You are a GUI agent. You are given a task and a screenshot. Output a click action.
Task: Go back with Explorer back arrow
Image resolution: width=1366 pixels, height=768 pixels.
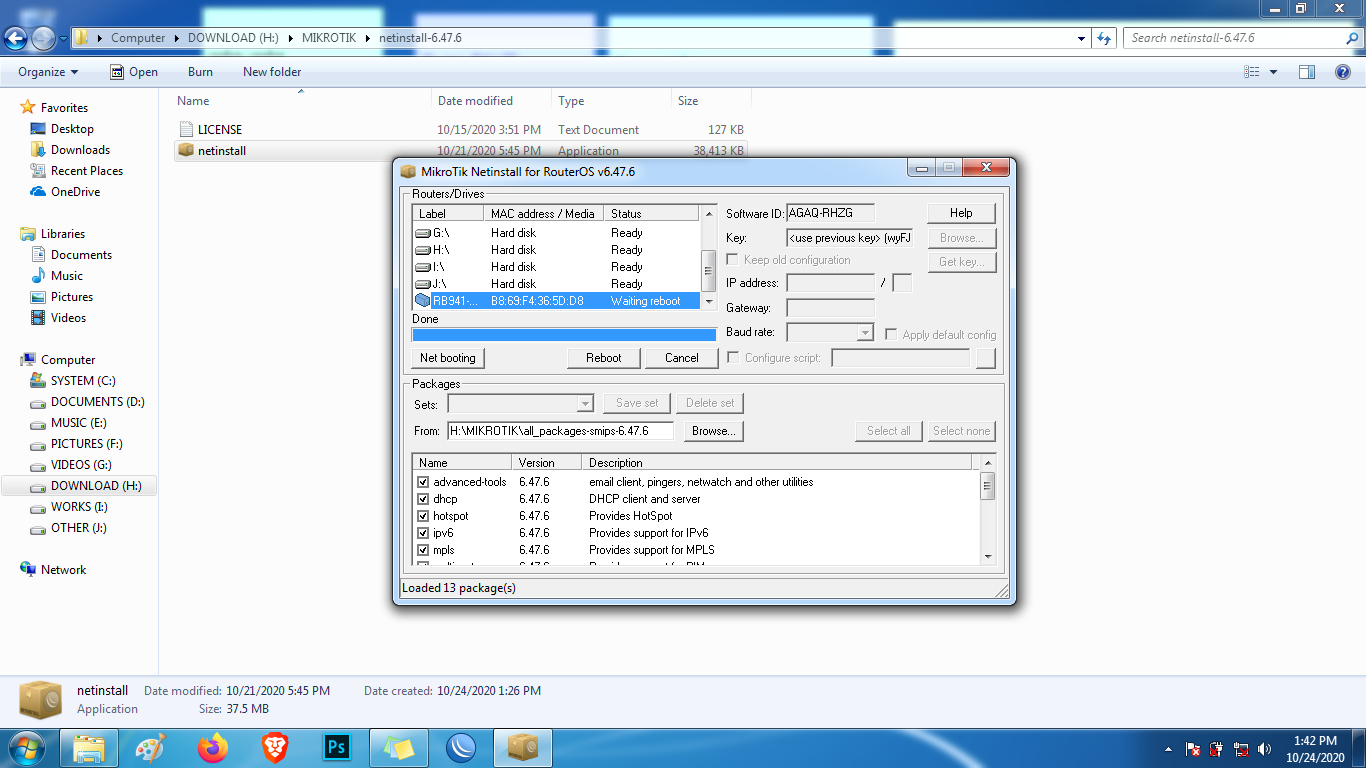[15, 38]
